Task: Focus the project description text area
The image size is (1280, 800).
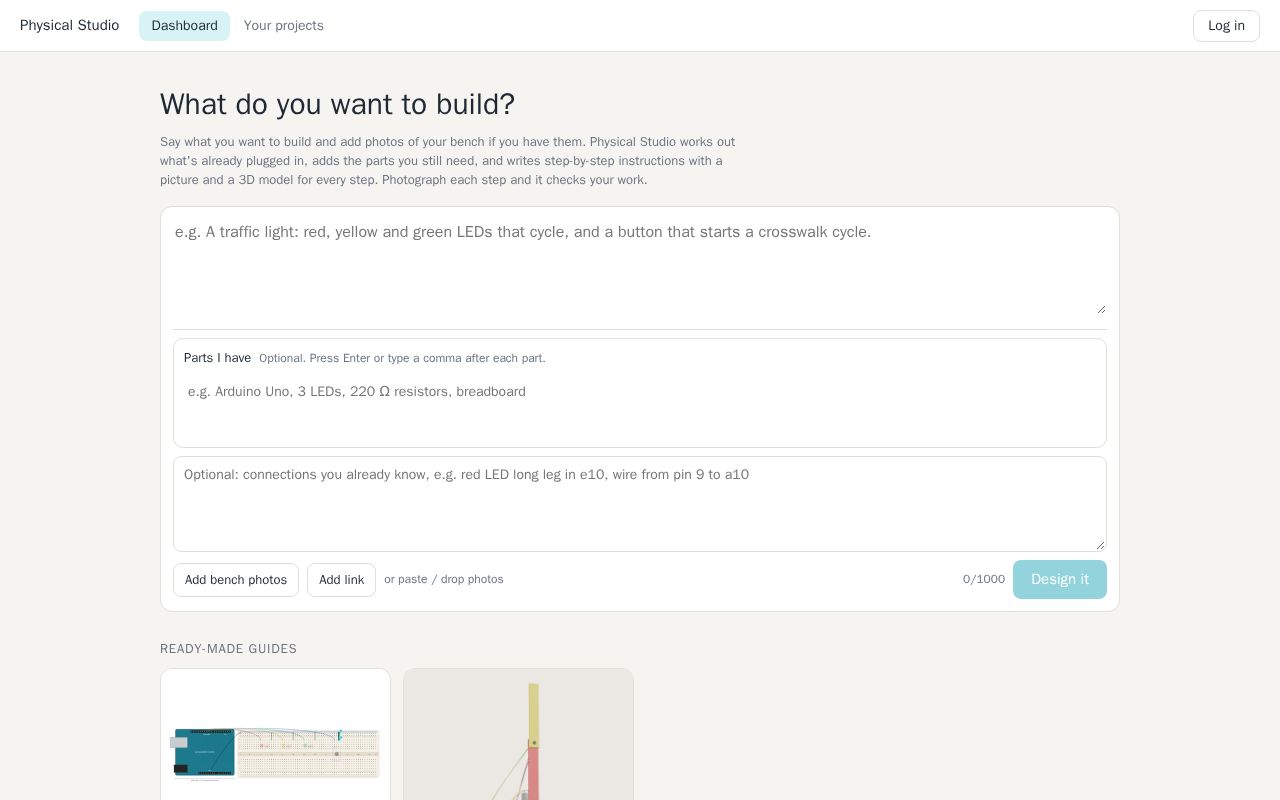Action: tap(640, 267)
